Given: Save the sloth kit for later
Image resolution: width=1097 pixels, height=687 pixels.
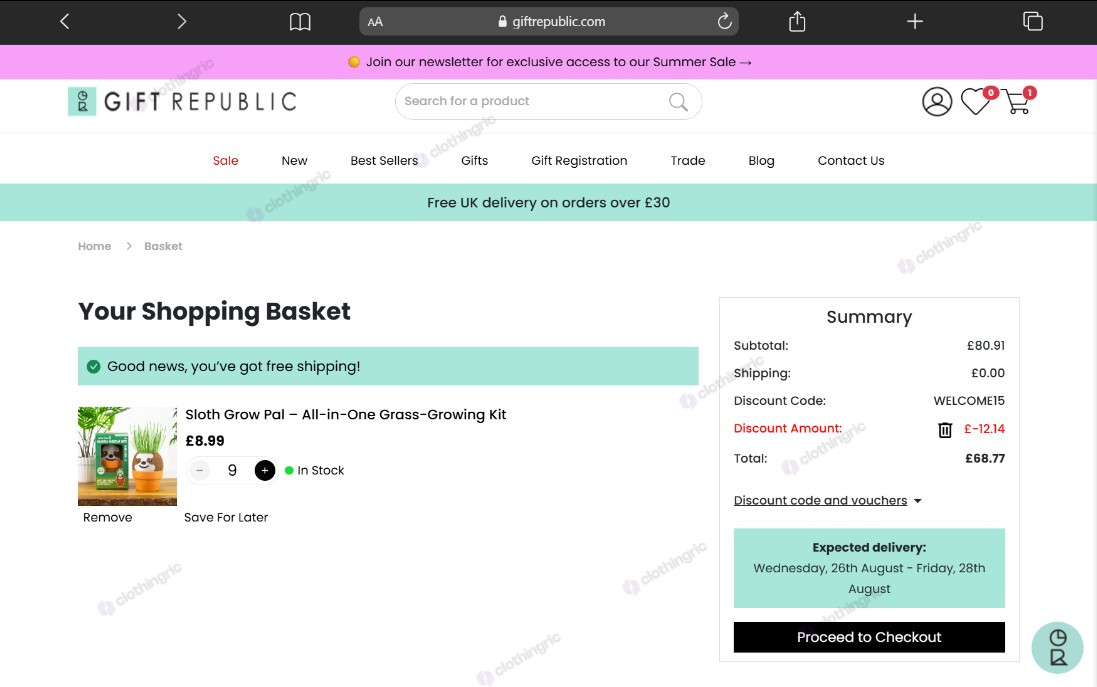Looking at the screenshot, I should pyautogui.click(x=226, y=518).
